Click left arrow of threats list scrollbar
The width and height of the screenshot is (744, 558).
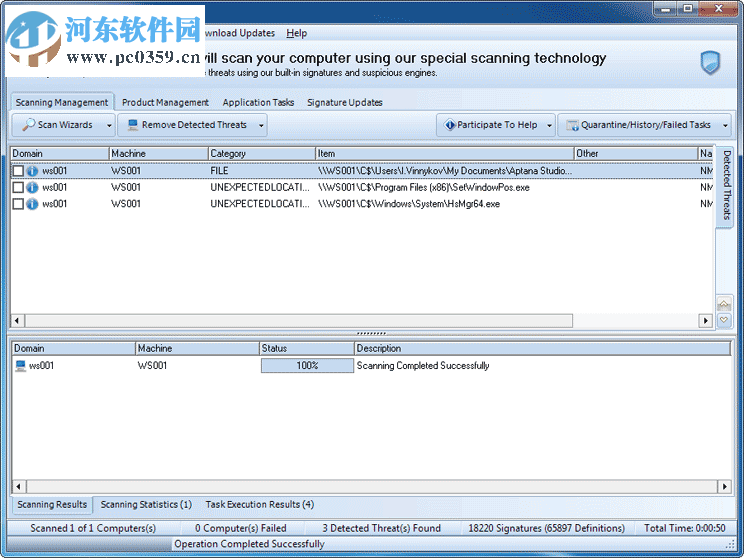coord(18,321)
